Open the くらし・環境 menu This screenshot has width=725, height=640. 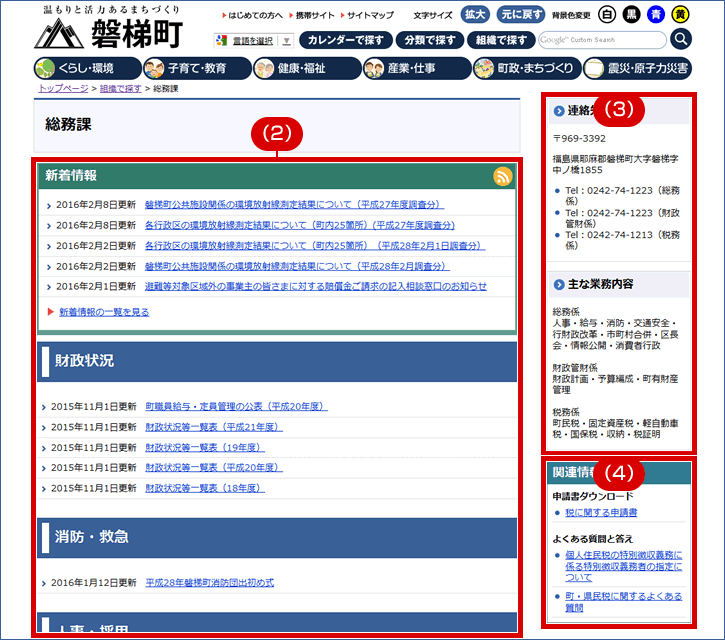point(88,68)
